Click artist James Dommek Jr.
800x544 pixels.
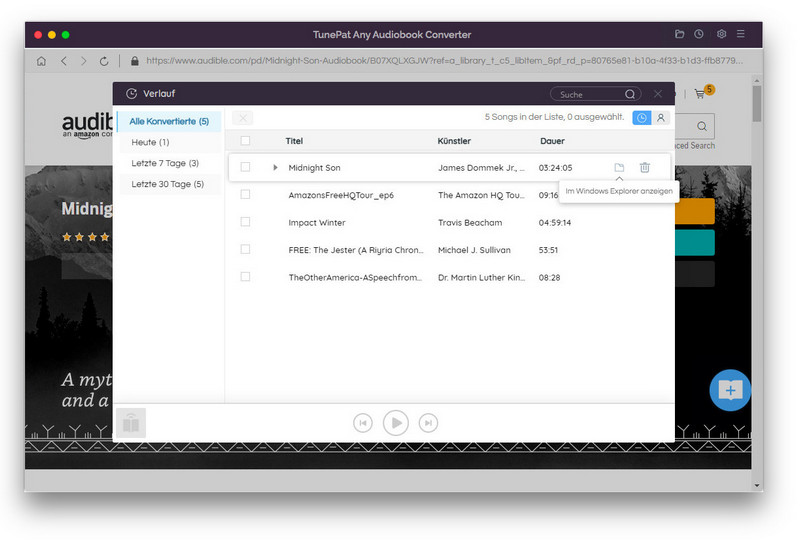(x=481, y=168)
